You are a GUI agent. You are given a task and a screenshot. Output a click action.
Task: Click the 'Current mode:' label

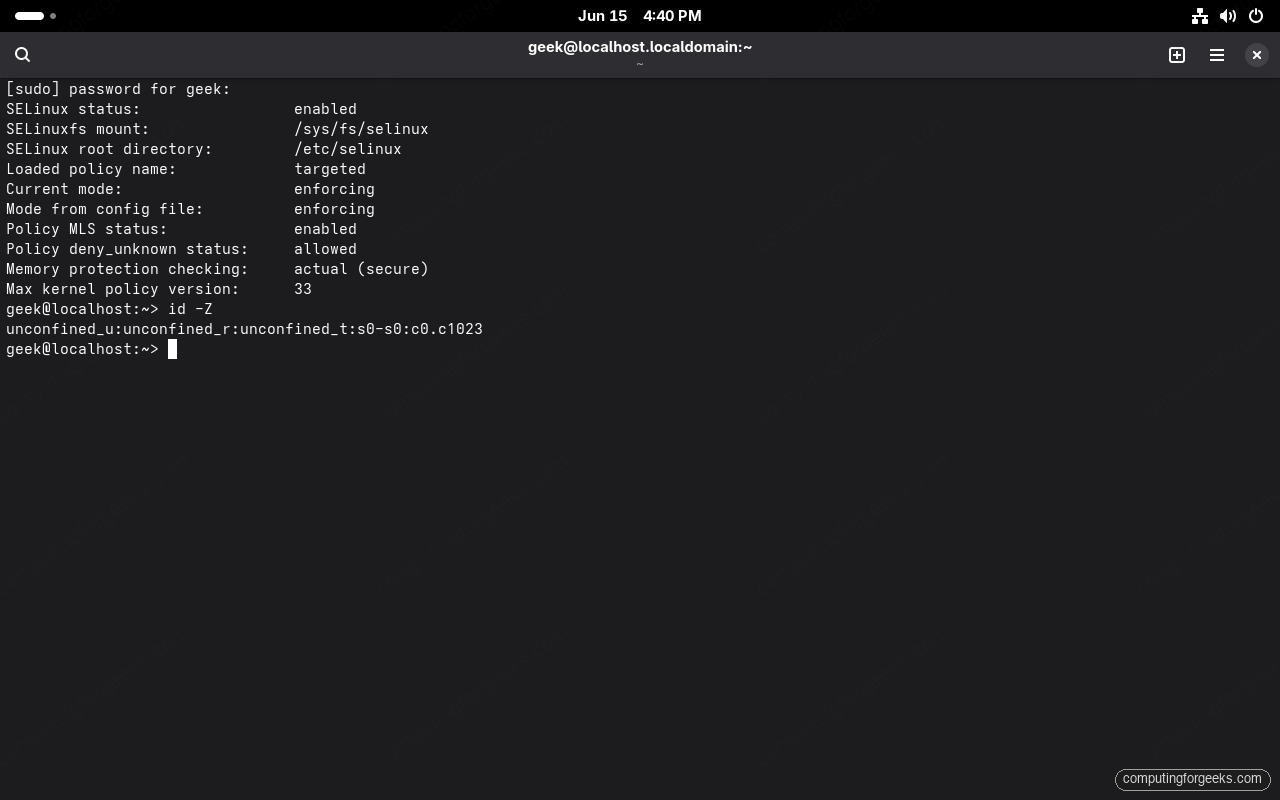click(x=64, y=189)
